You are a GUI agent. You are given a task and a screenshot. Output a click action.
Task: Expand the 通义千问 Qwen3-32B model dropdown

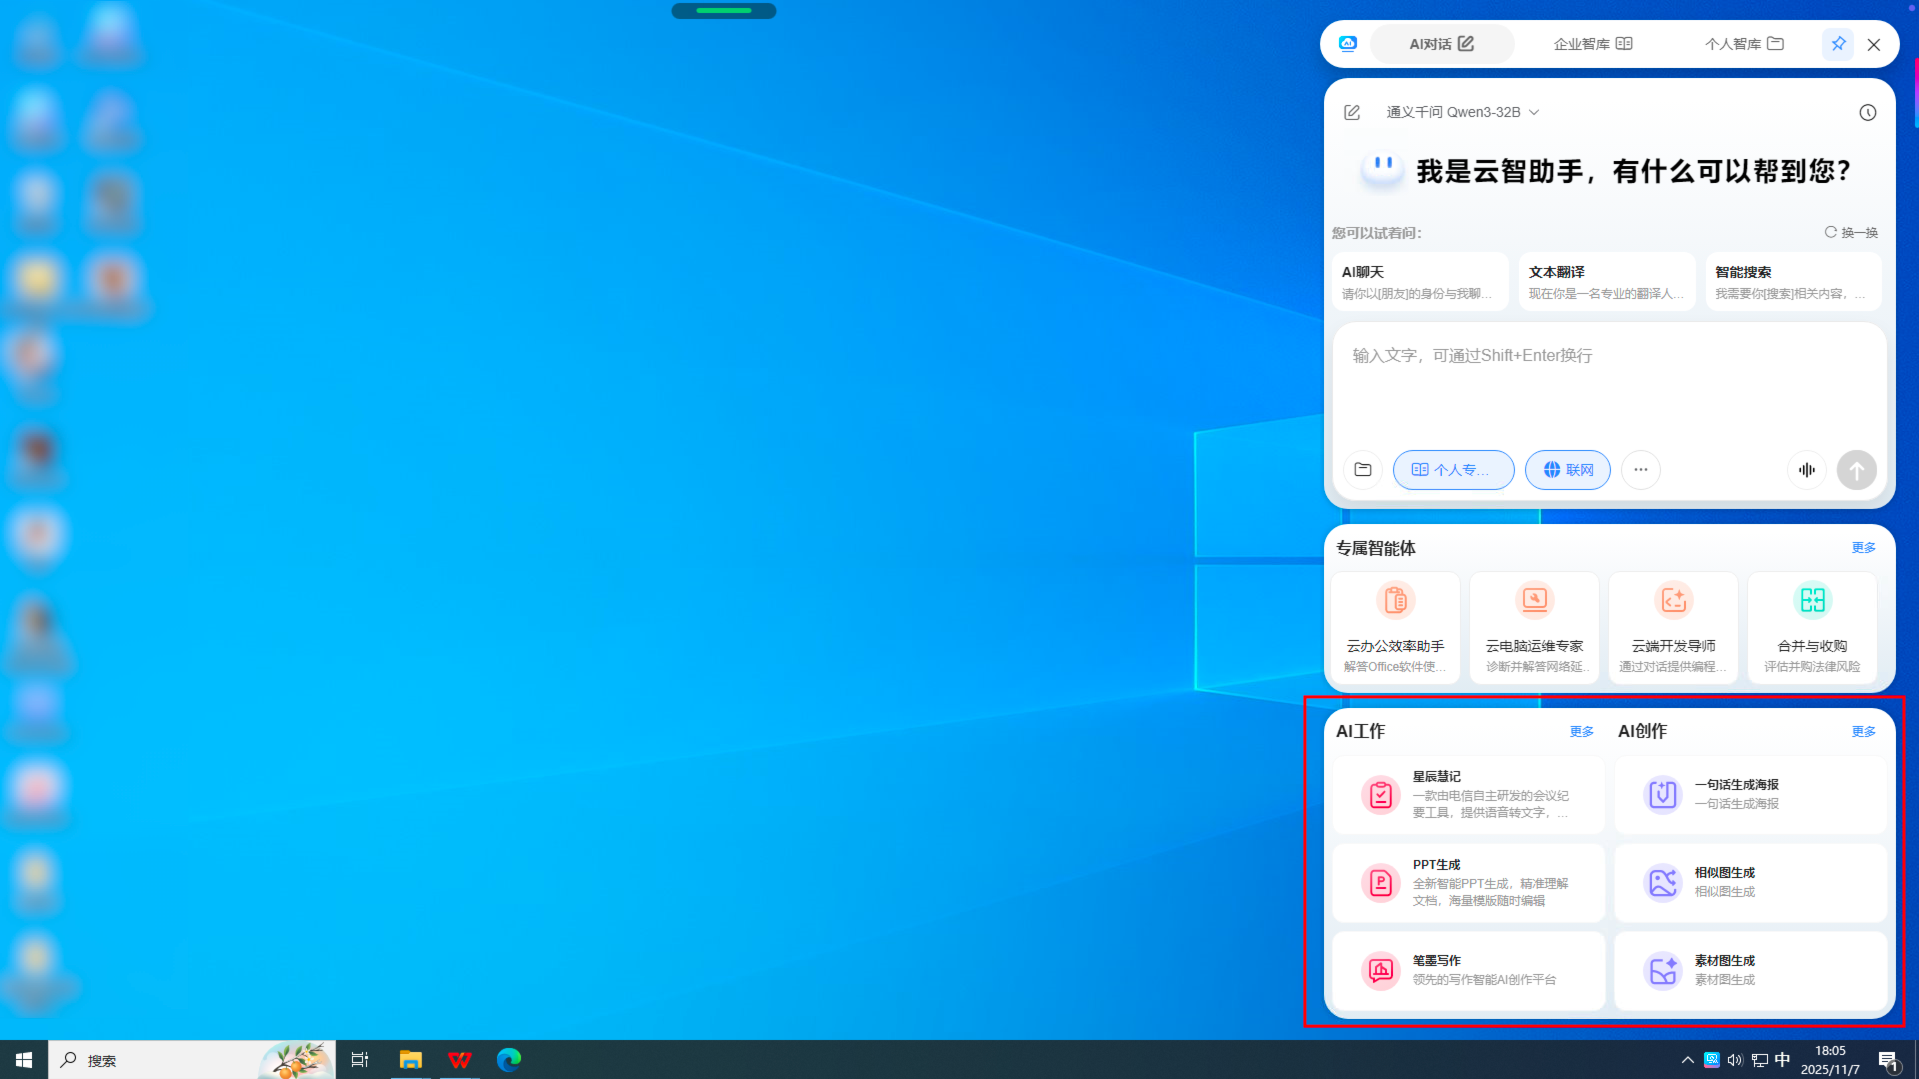click(x=1462, y=112)
